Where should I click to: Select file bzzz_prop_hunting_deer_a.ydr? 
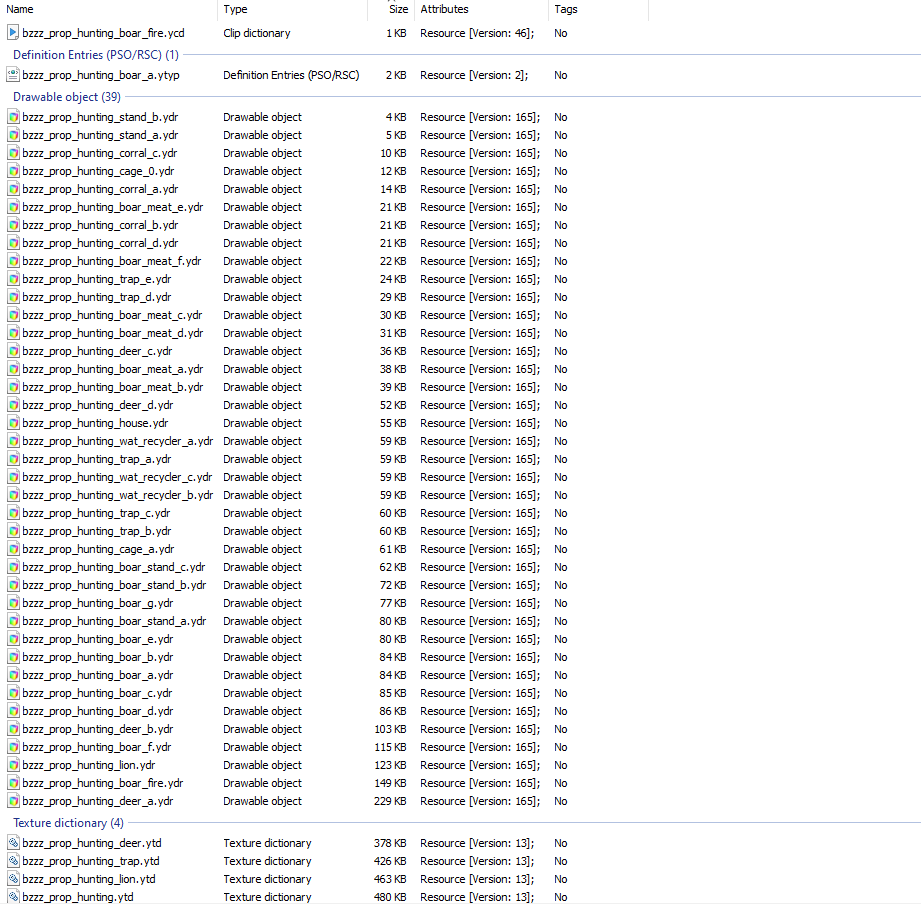pyautogui.click(x=98, y=801)
